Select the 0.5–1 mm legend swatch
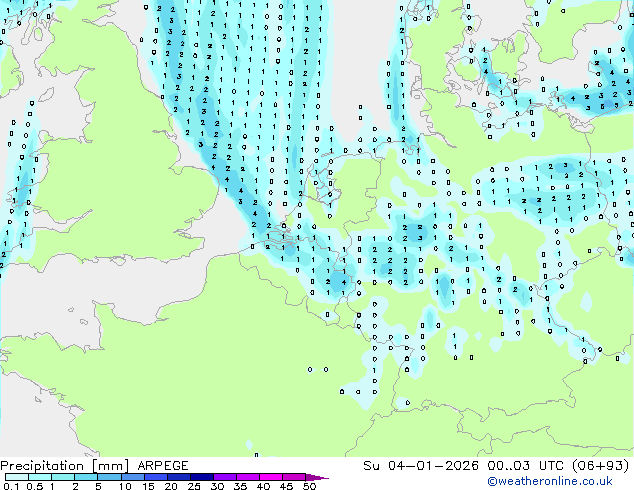Viewport: 634px width, 490px height. click(40, 477)
